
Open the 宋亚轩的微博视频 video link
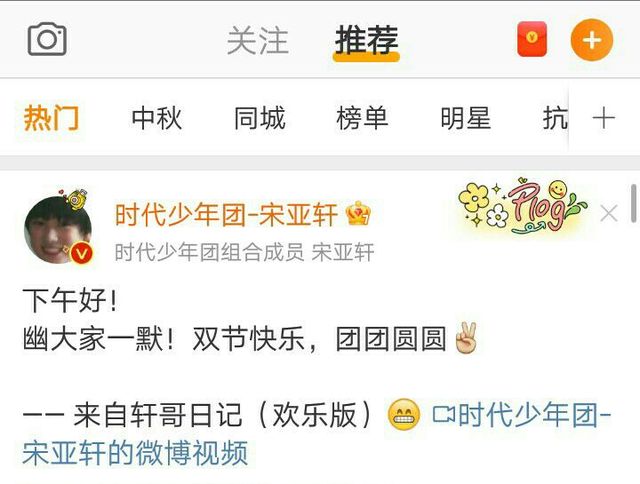[135, 453]
